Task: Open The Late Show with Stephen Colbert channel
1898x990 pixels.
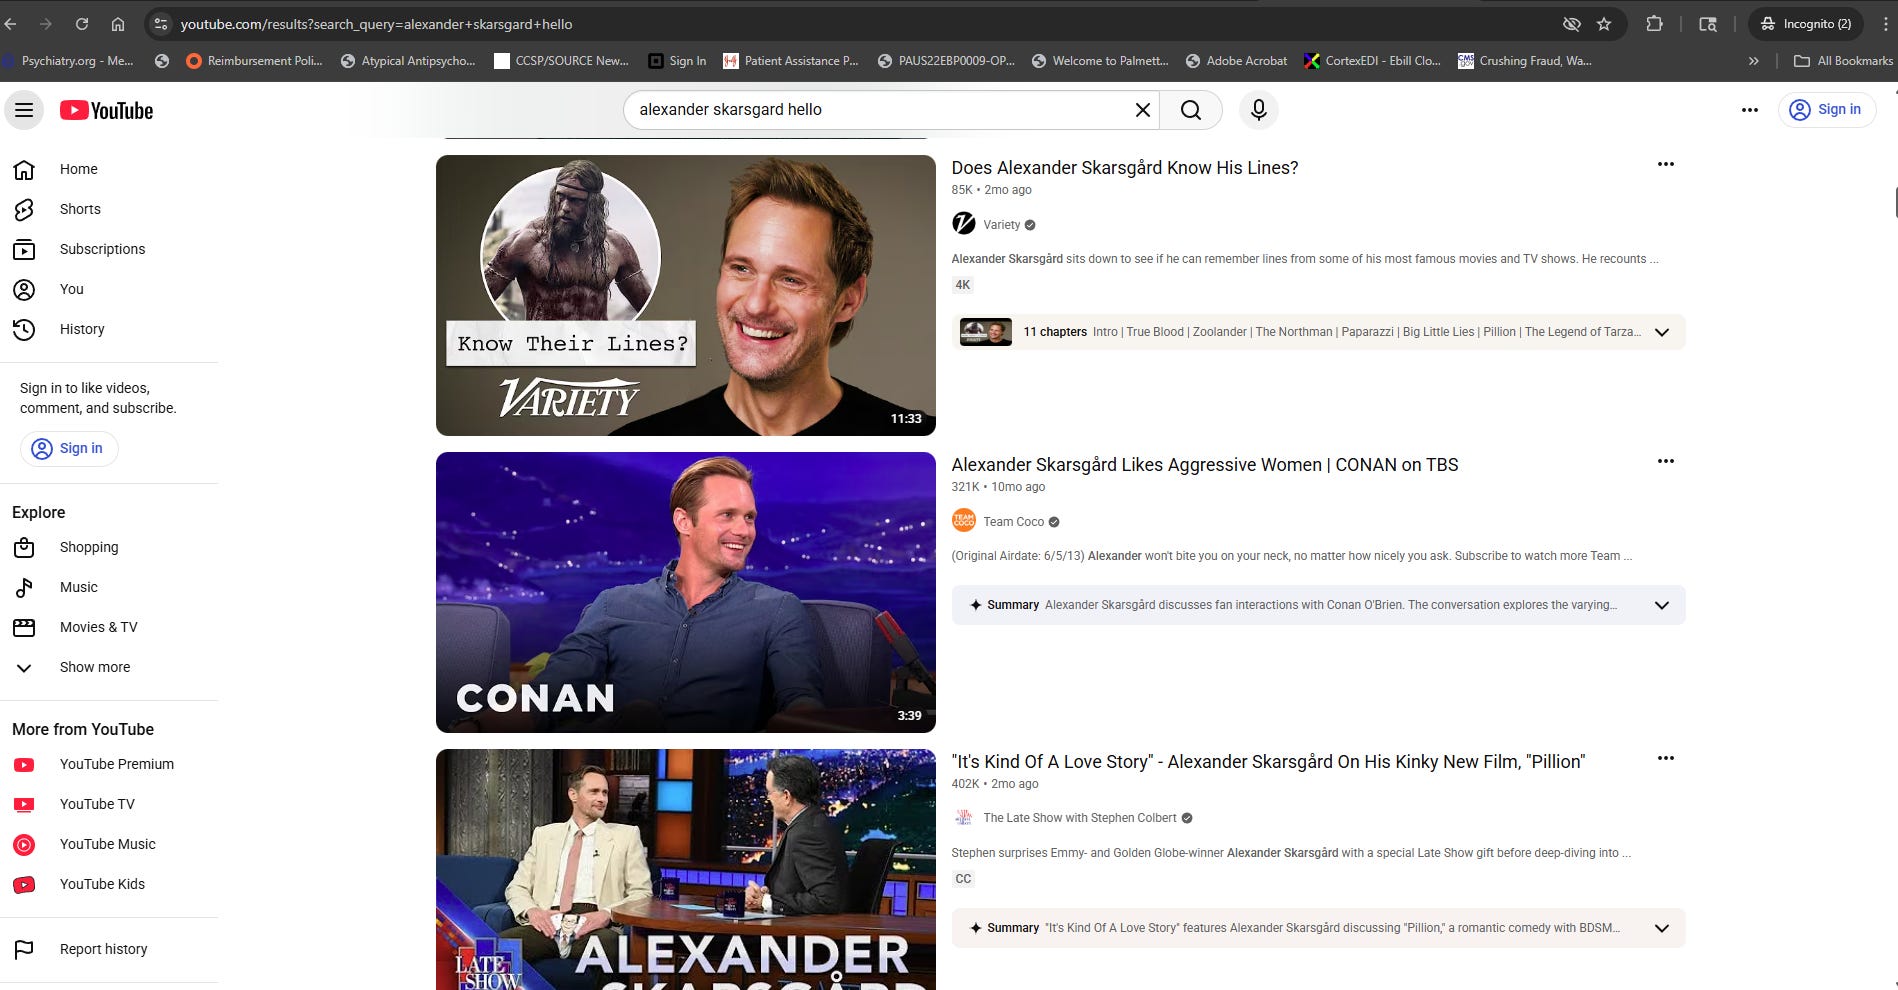Action: [x=1079, y=818]
